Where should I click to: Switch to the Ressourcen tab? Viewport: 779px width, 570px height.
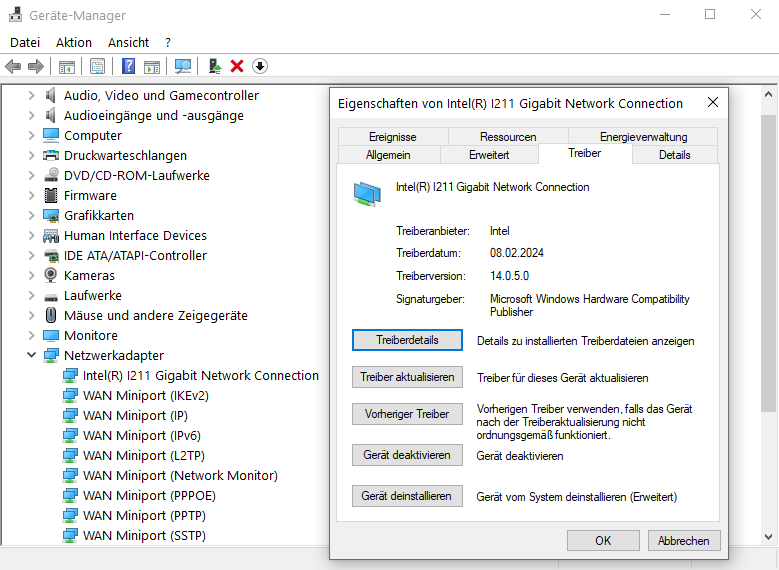point(508,137)
